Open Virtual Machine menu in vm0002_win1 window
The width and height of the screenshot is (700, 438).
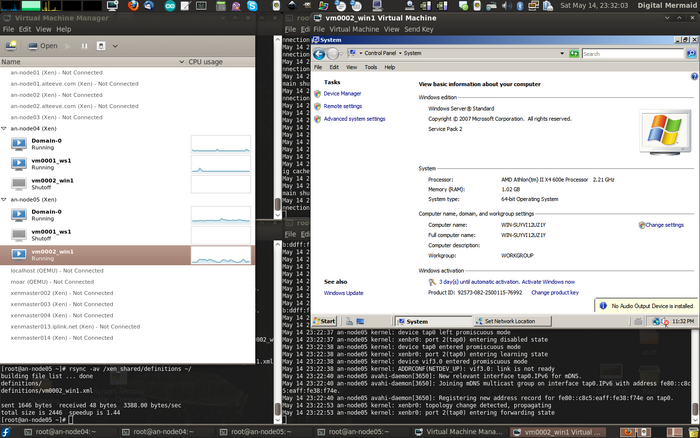tap(354, 29)
